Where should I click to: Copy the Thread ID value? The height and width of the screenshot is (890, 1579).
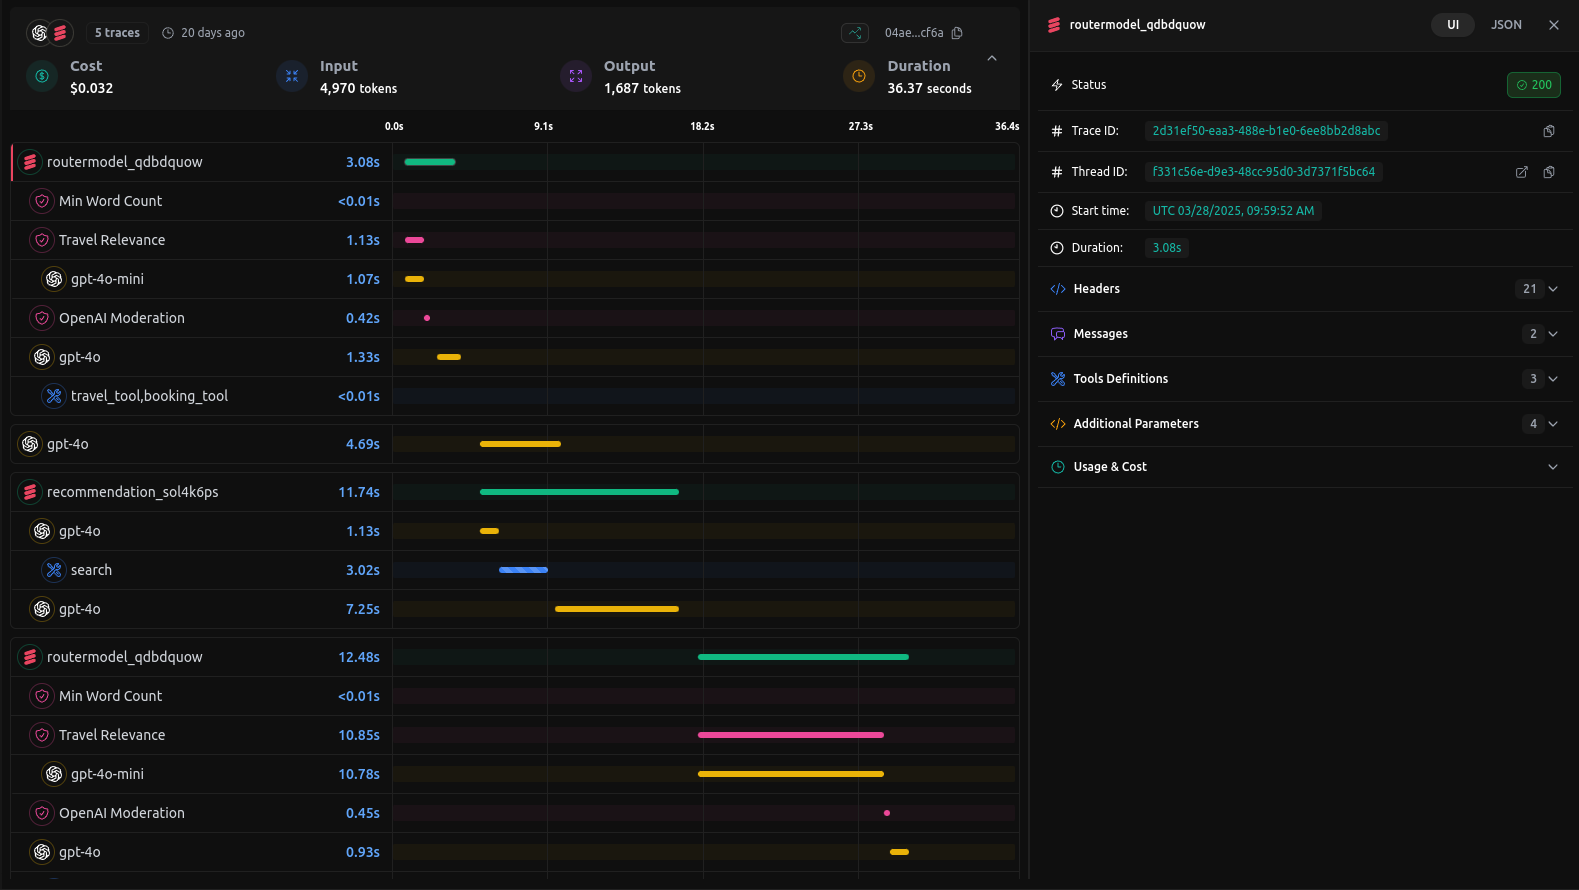point(1548,172)
